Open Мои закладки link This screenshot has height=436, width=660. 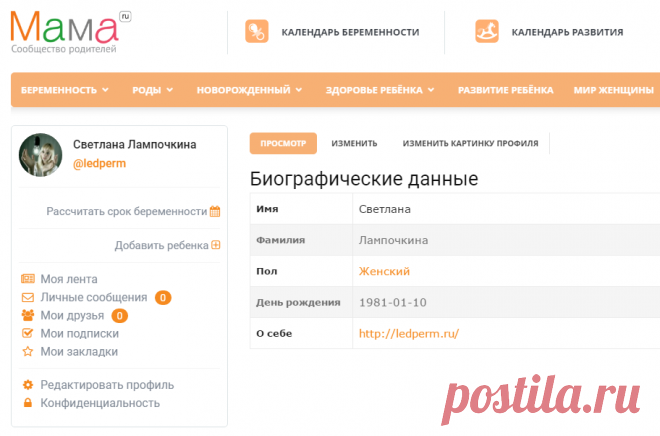click(79, 352)
